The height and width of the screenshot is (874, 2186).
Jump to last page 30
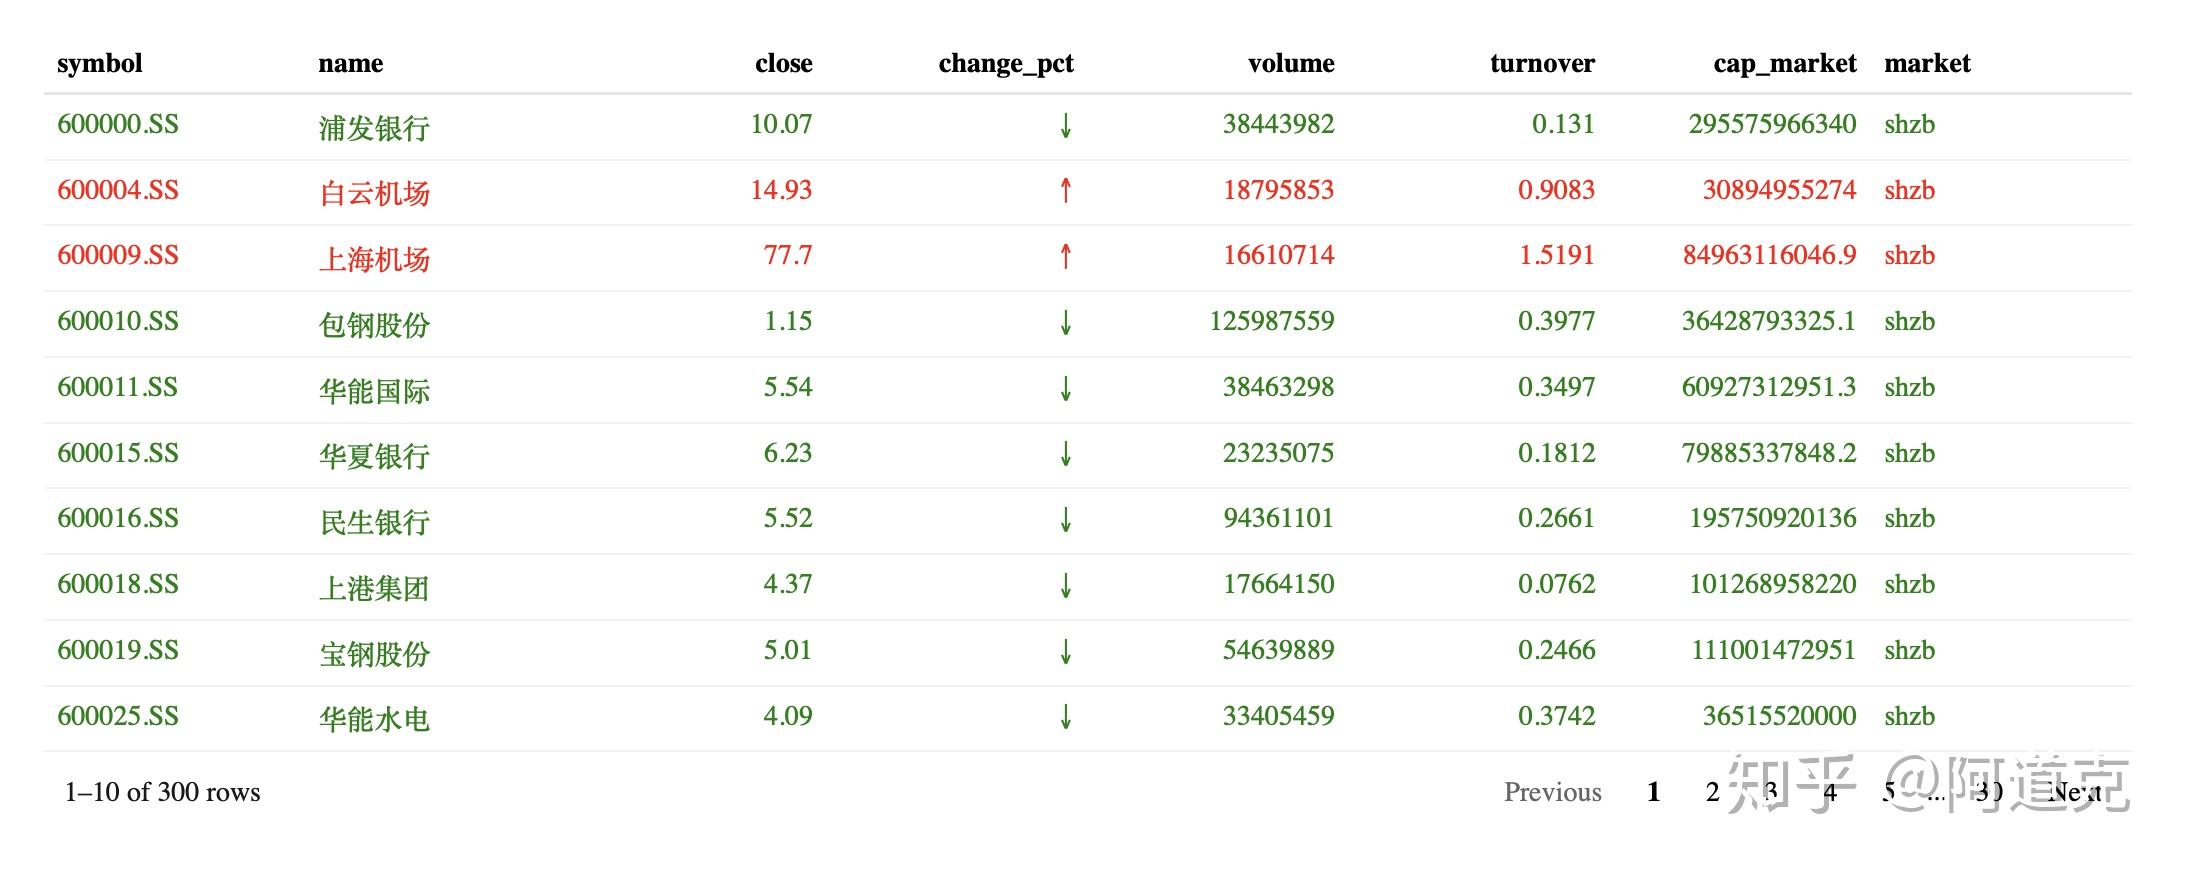tap(1988, 792)
